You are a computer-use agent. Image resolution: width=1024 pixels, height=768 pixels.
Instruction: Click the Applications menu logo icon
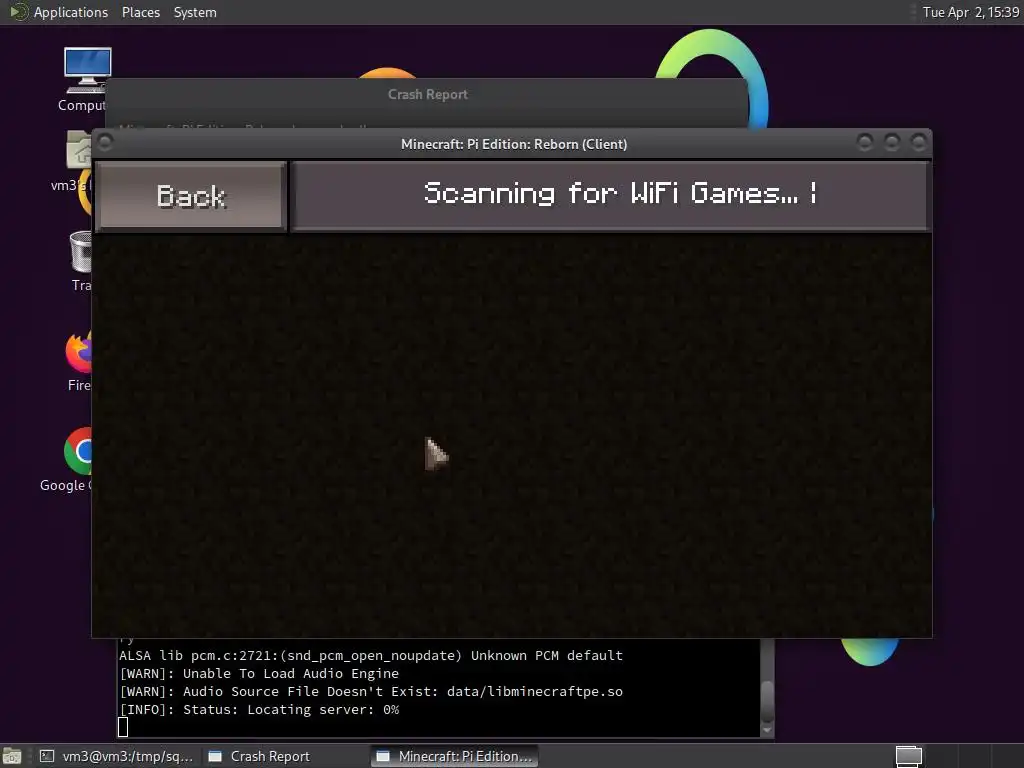click(18, 12)
